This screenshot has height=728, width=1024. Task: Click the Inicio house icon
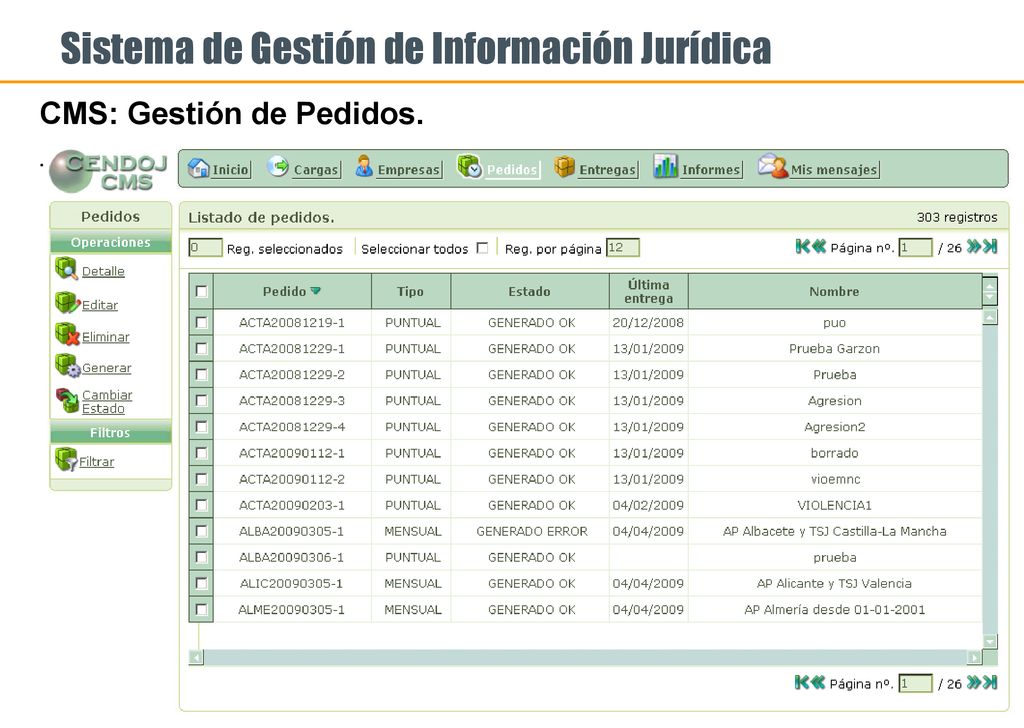(x=199, y=168)
